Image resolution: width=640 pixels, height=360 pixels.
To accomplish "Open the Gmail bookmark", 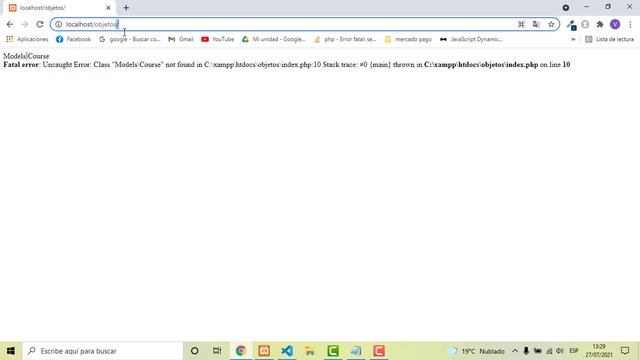I will click(x=181, y=39).
